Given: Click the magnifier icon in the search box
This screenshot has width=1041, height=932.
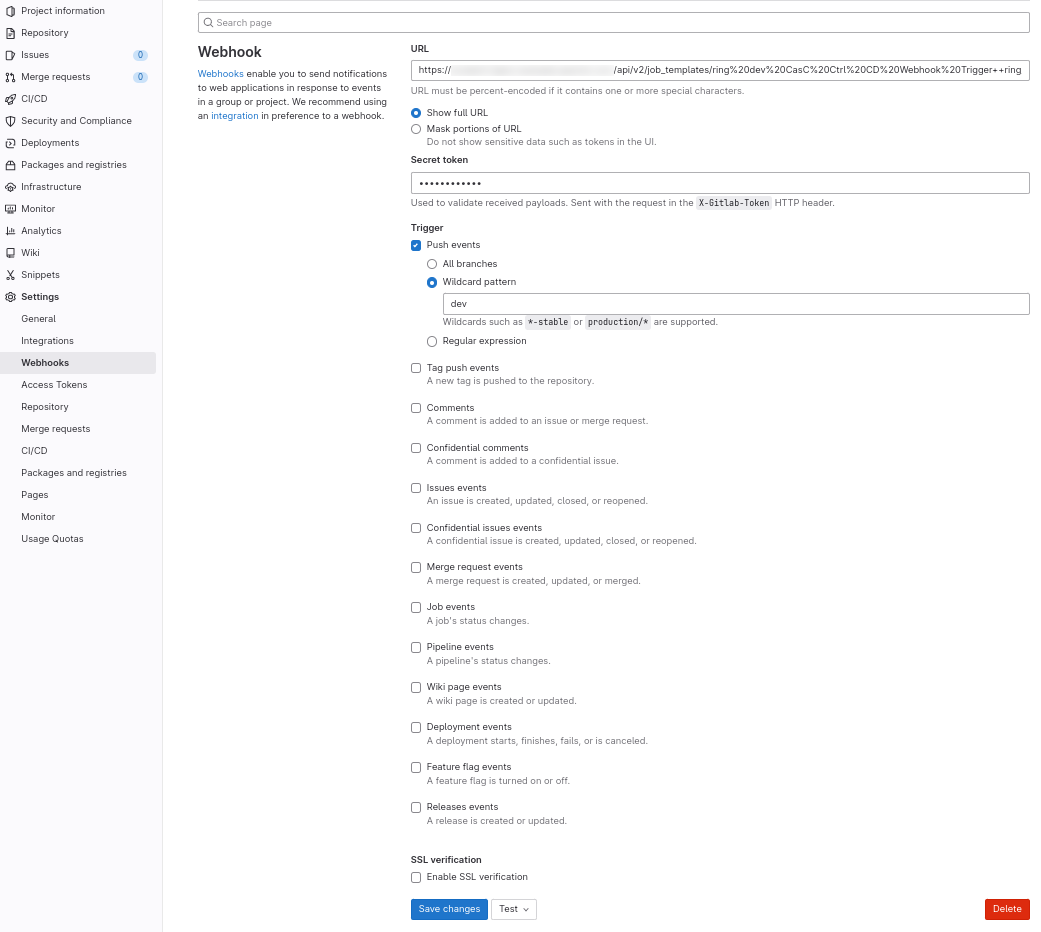Looking at the screenshot, I should tap(208, 23).
